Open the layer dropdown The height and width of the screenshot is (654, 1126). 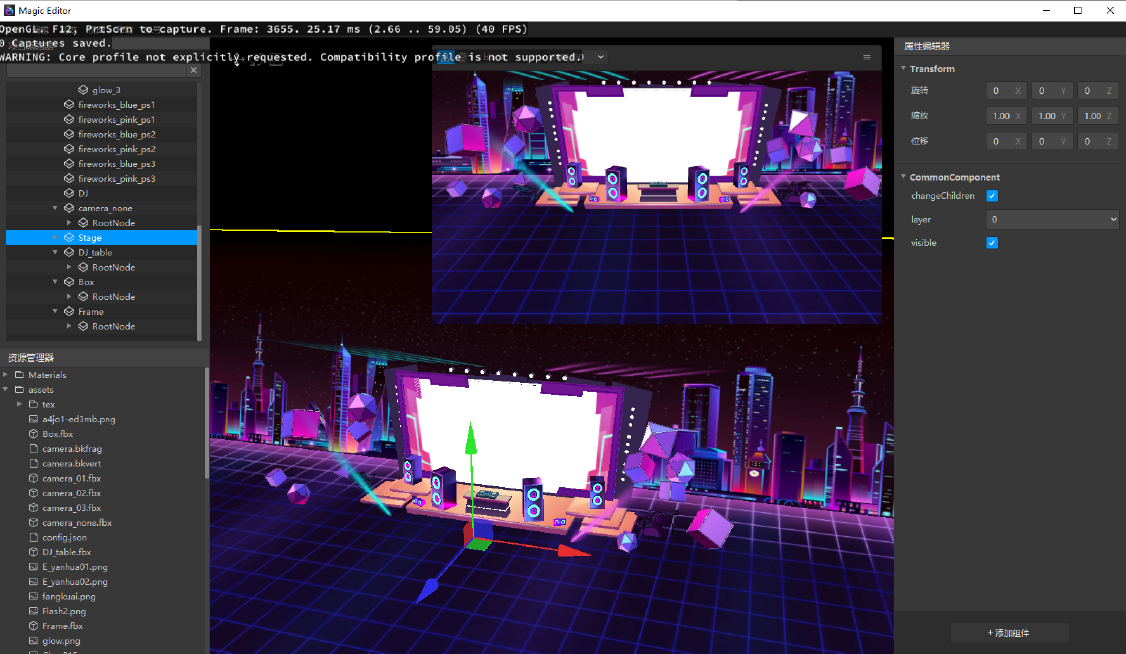point(1052,219)
